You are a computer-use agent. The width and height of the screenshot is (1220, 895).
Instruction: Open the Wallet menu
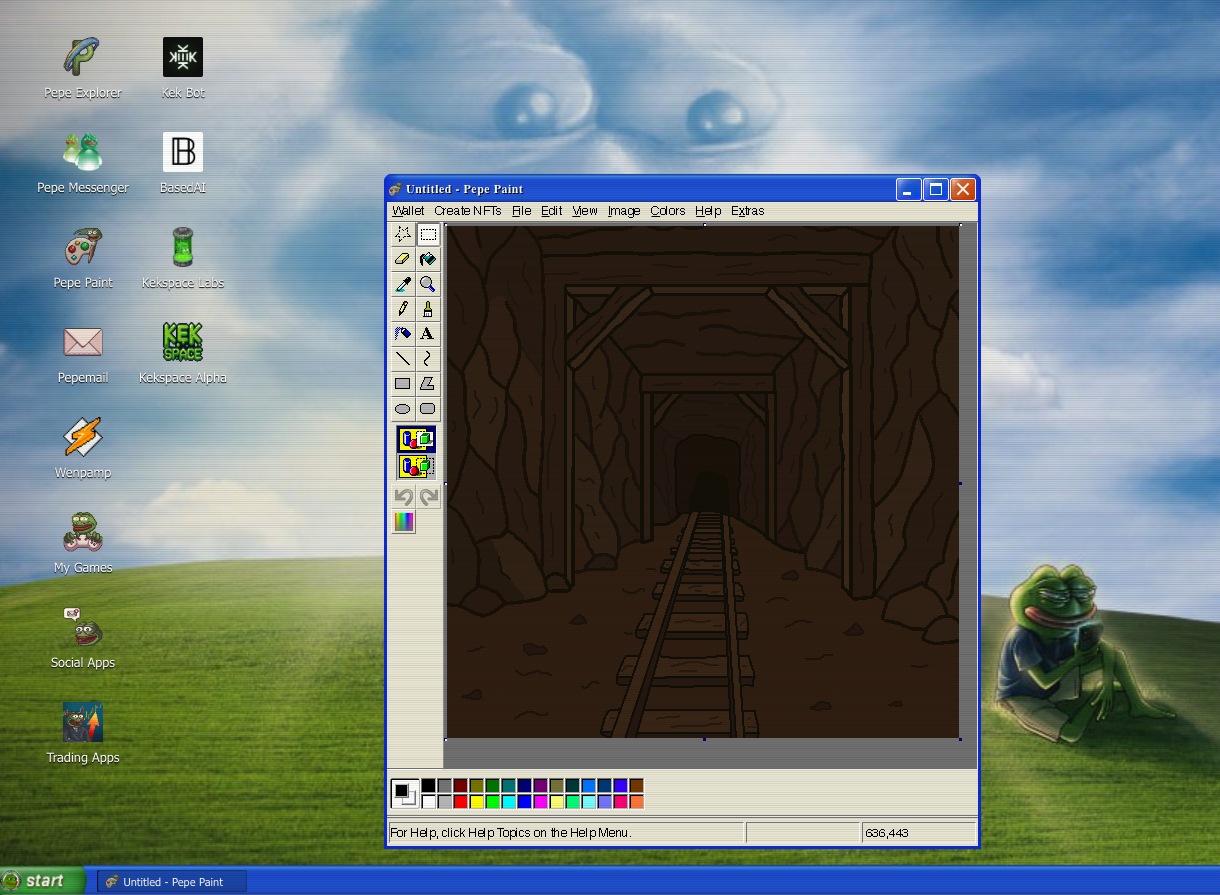[x=408, y=211]
